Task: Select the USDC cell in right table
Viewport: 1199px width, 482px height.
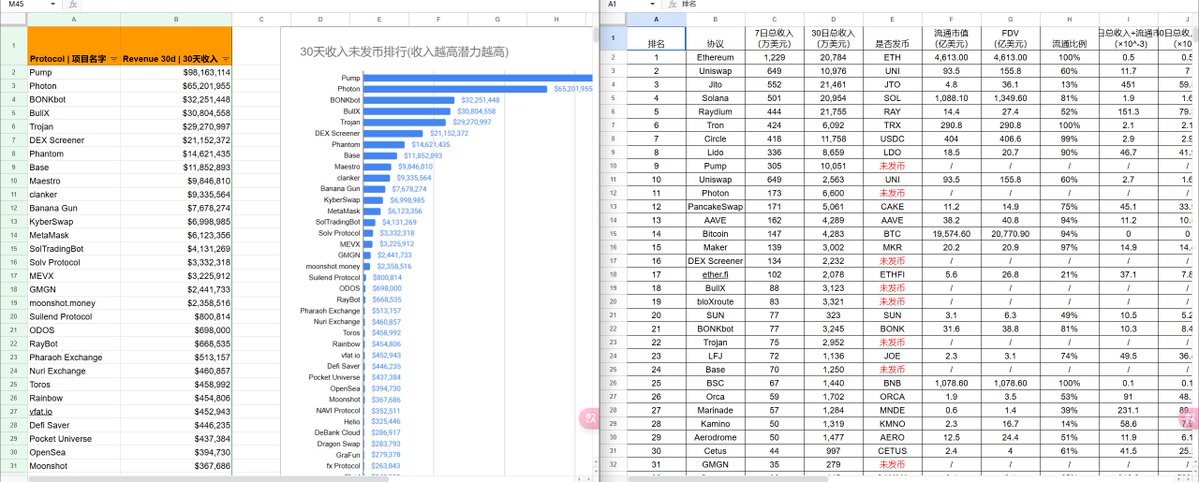Action: click(892, 139)
